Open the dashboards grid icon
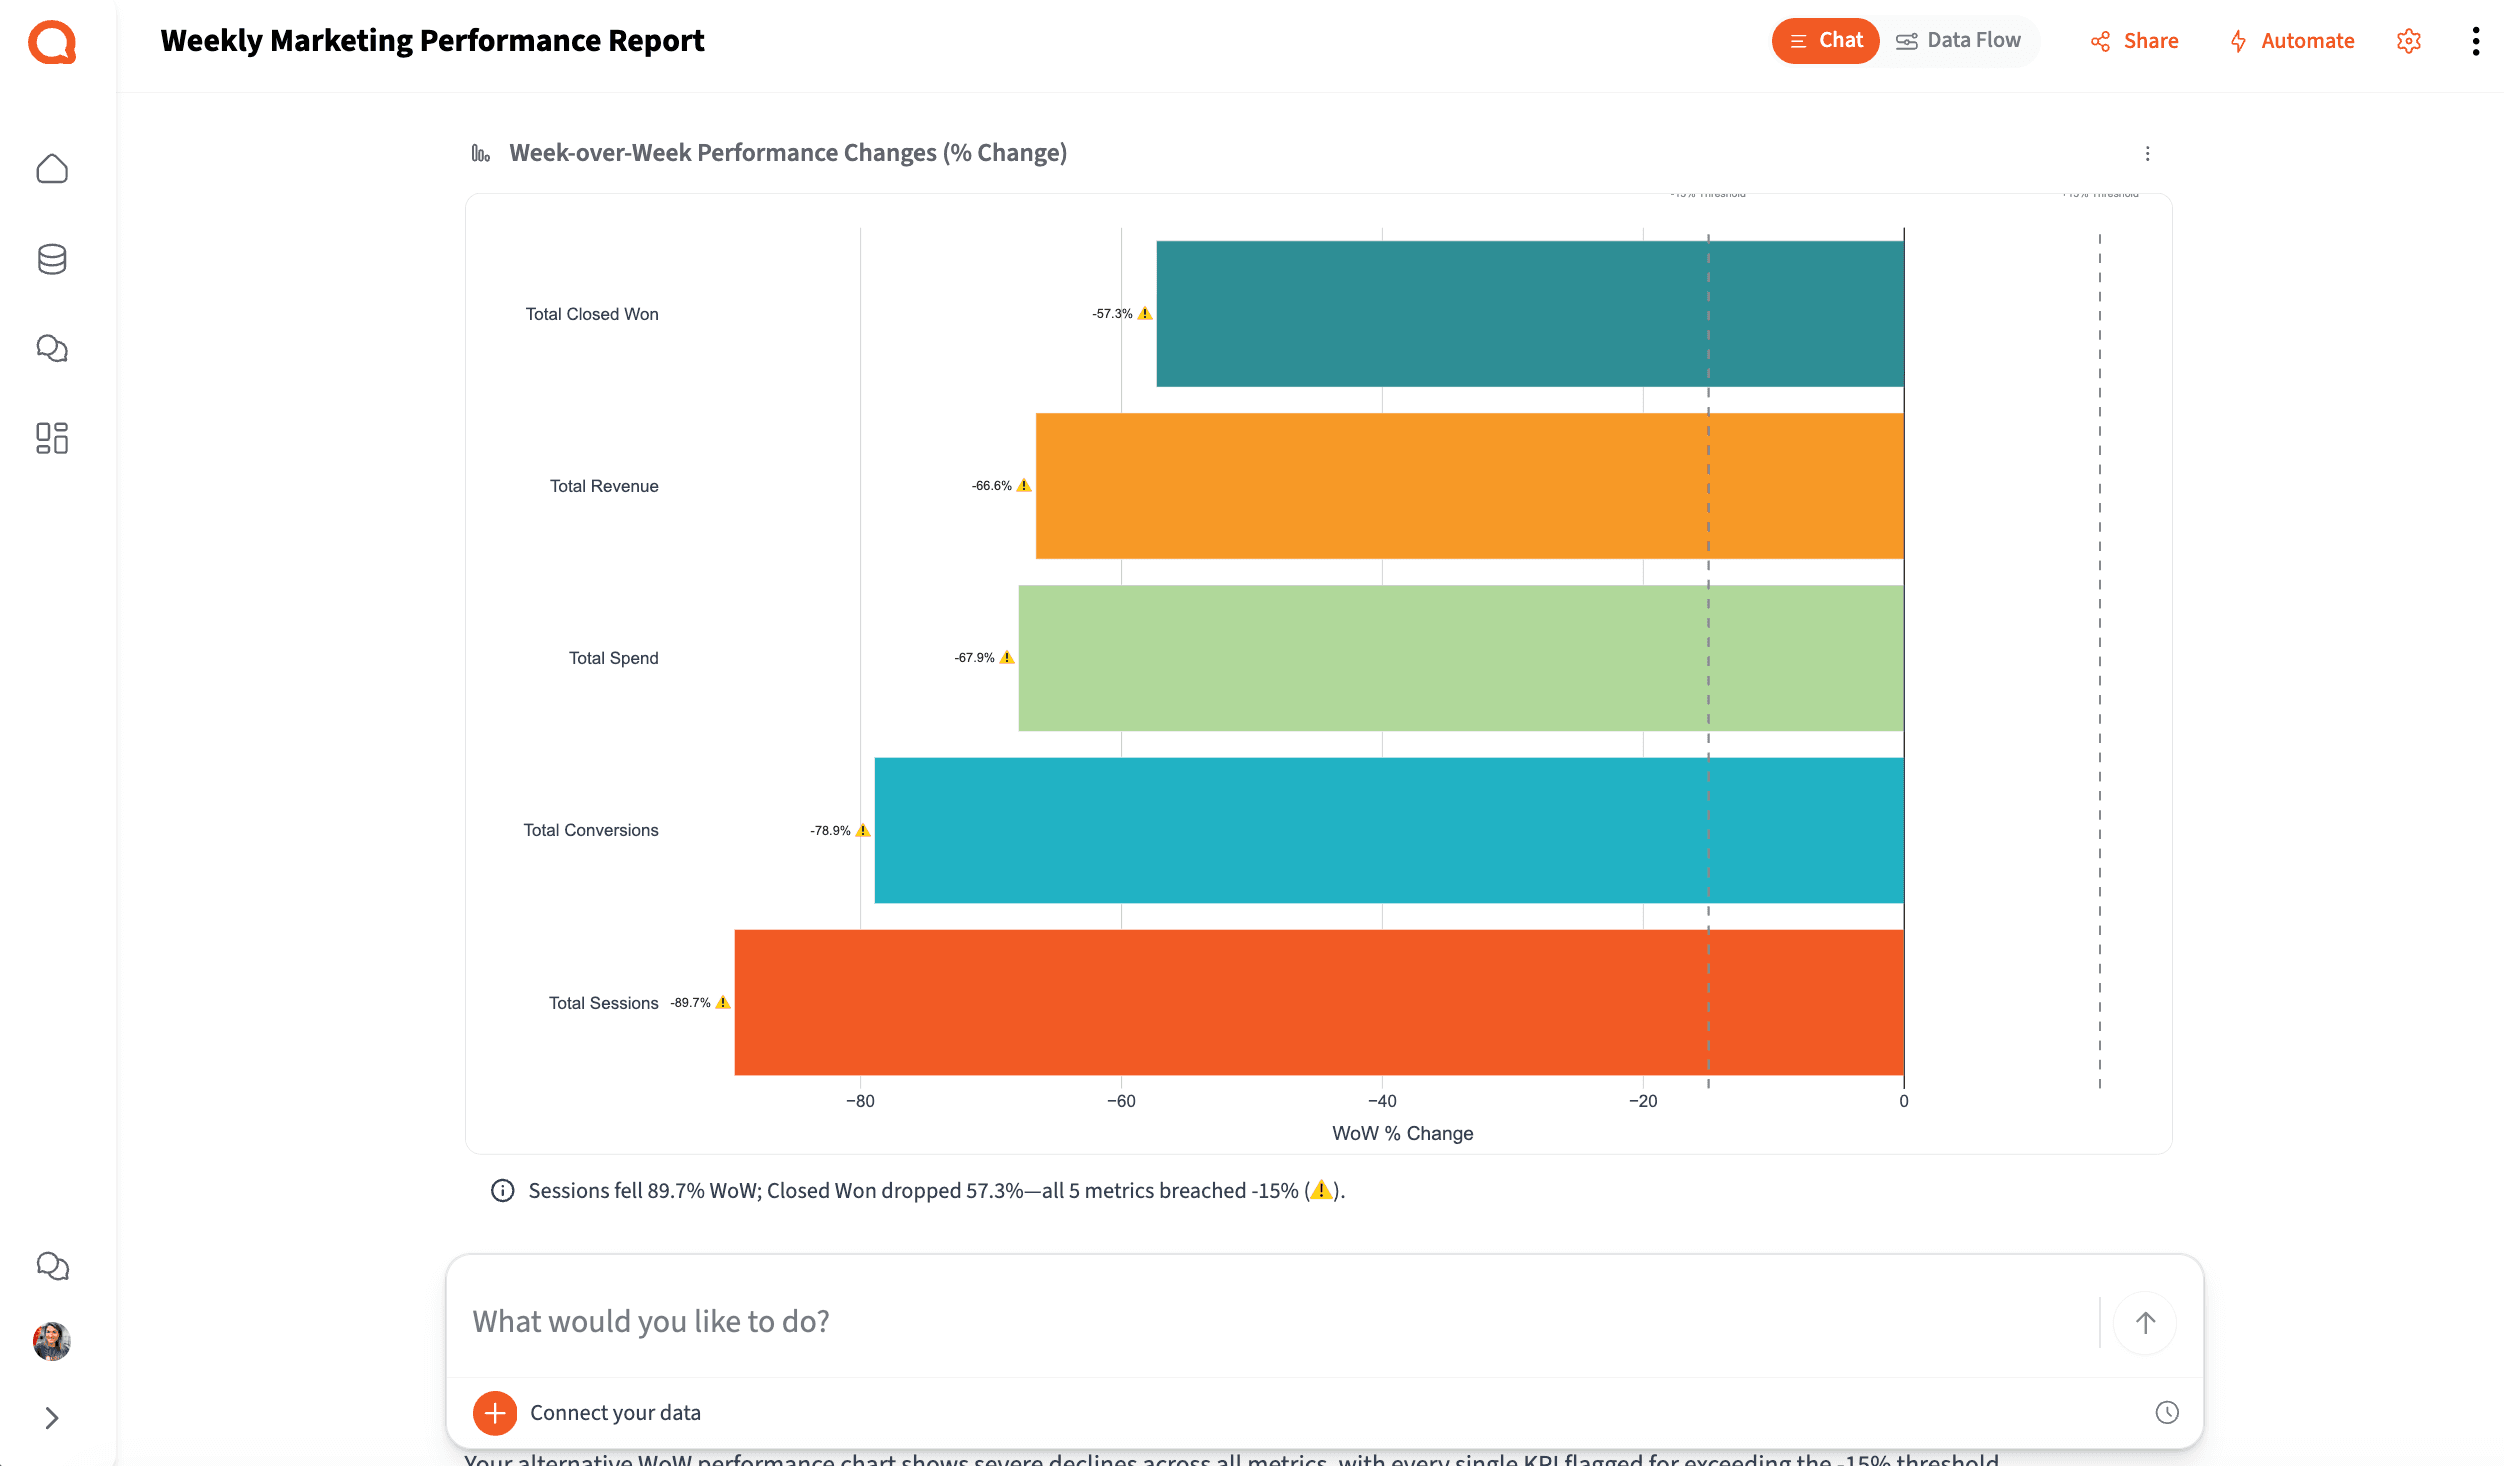2504x1466 pixels. pos(52,438)
